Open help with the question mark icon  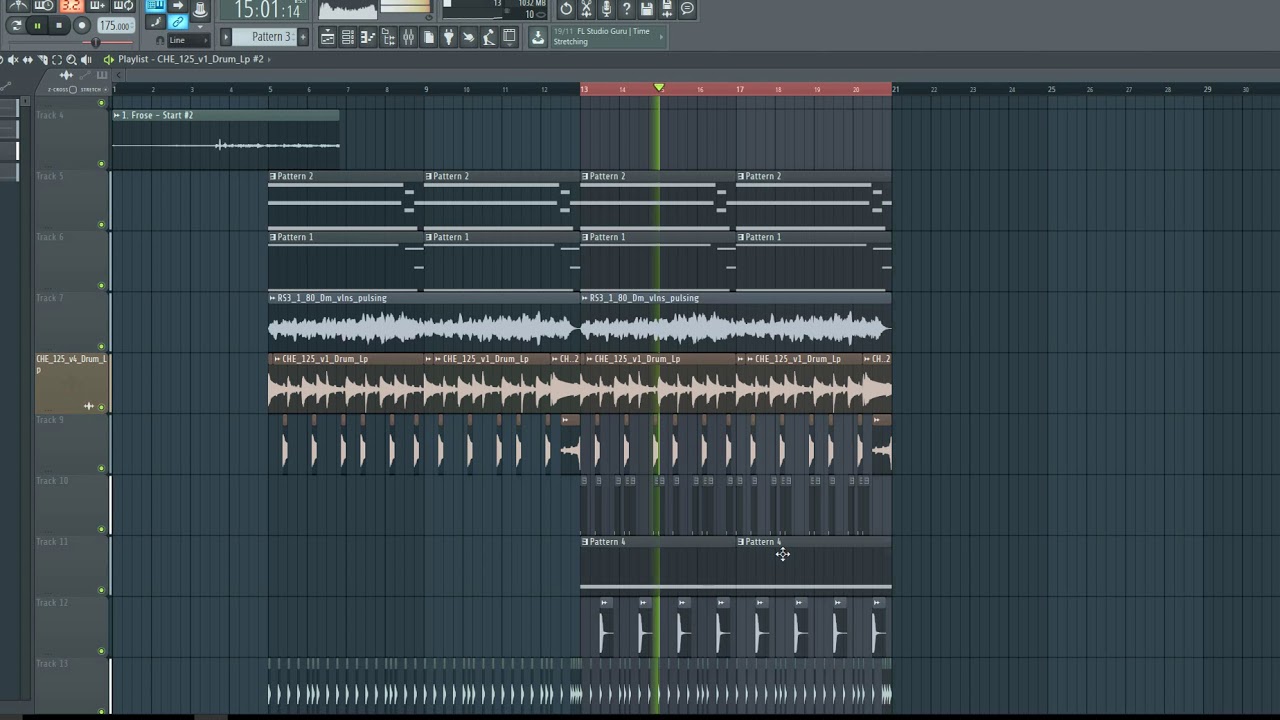pyautogui.click(x=627, y=9)
